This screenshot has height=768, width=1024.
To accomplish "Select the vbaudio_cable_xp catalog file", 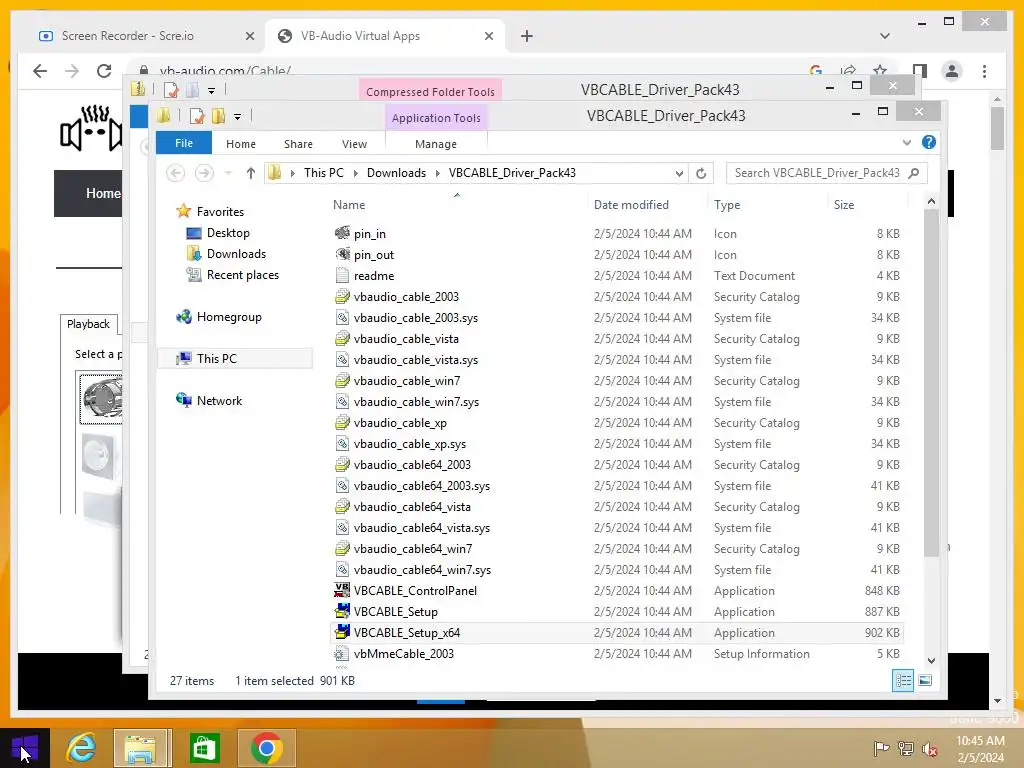I will [x=400, y=423].
